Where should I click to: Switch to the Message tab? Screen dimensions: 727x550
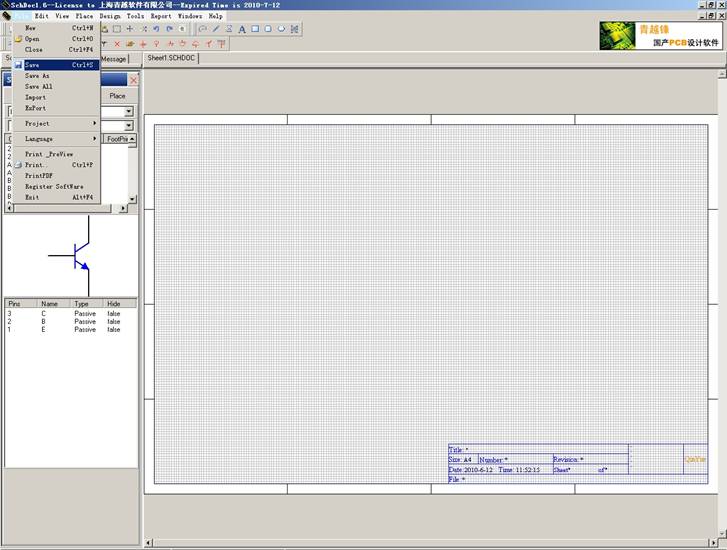pyautogui.click(x=113, y=59)
